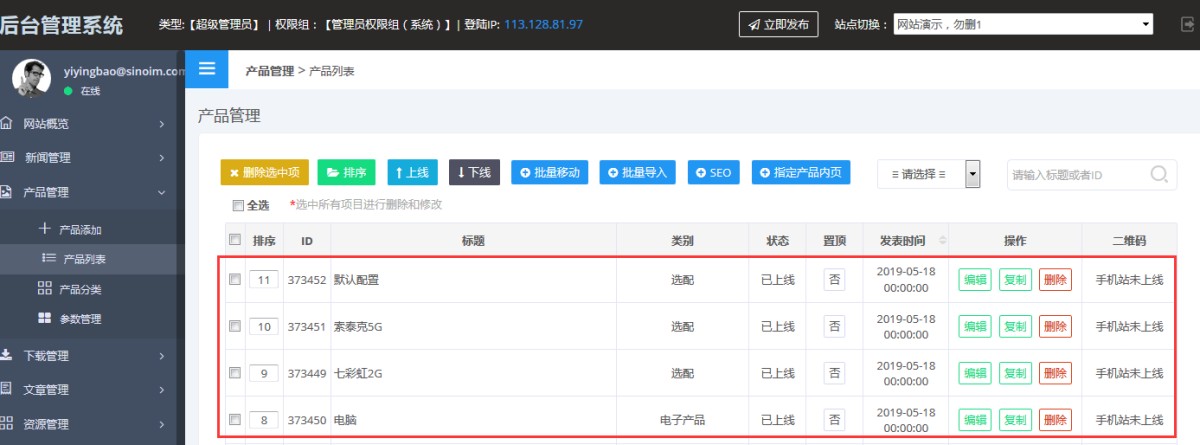The height and width of the screenshot is (445, 1200).
Task: Click the plus icon beside 产品添加
Action: point(44,229)
